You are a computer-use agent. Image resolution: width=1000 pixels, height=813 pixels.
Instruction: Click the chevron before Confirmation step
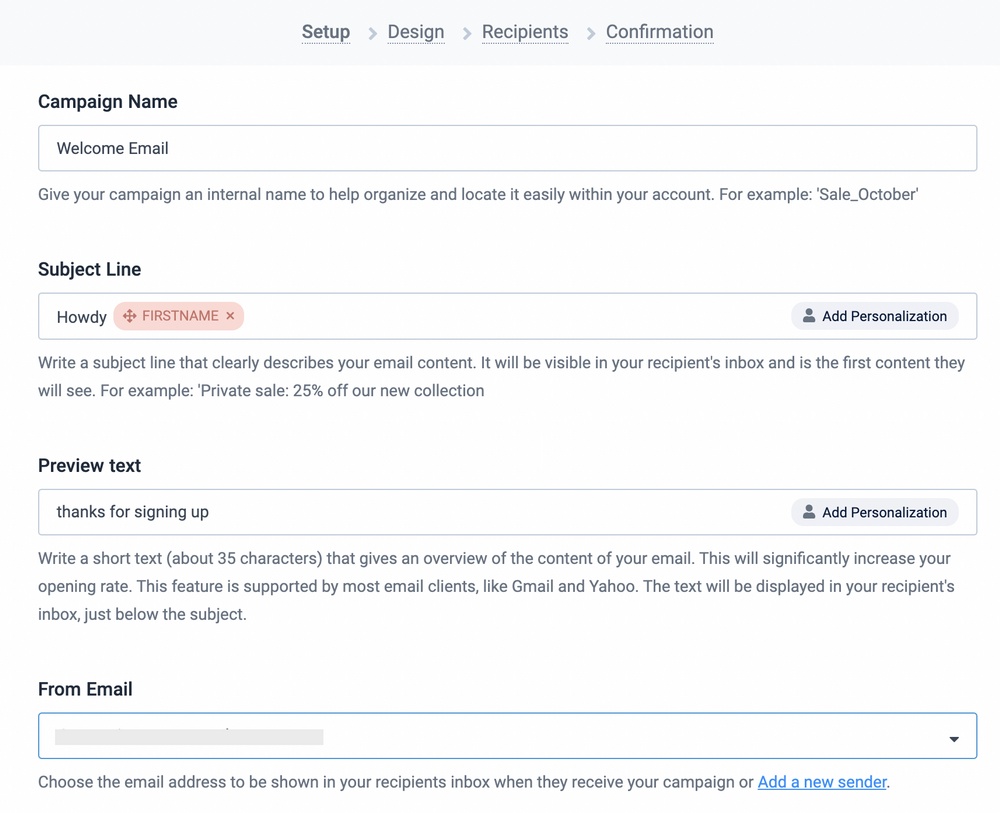[x=590, y=33]
